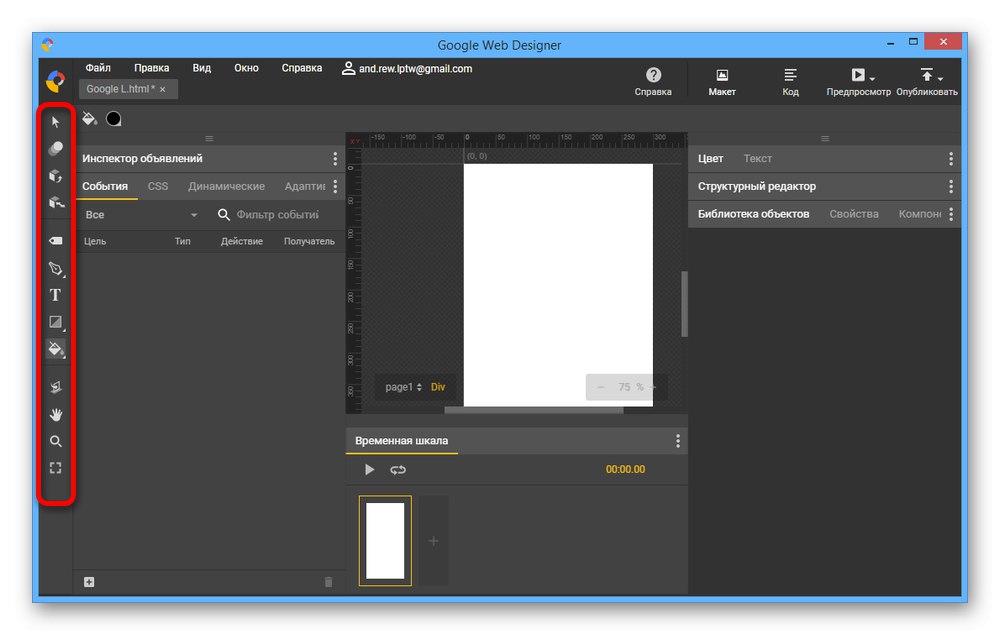Click the 00:00.00 timecode
Screen dimensions: 1000x635
point(625,469)
